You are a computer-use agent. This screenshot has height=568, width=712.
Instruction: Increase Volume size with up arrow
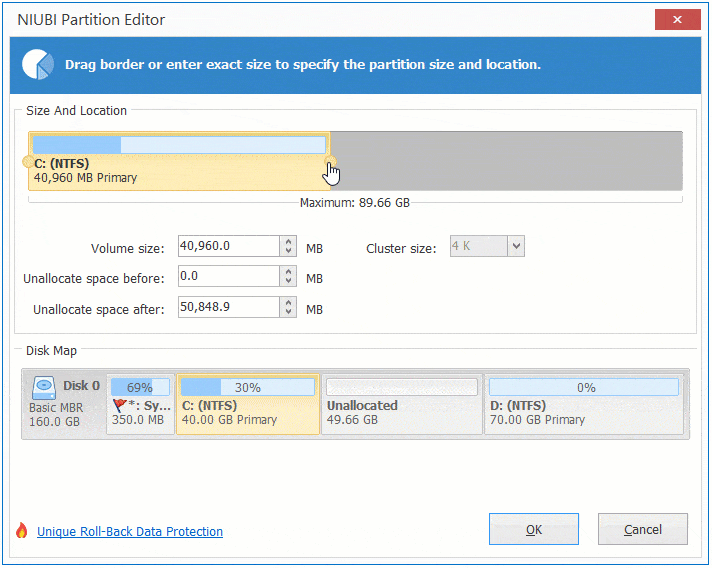coord(289,241)
